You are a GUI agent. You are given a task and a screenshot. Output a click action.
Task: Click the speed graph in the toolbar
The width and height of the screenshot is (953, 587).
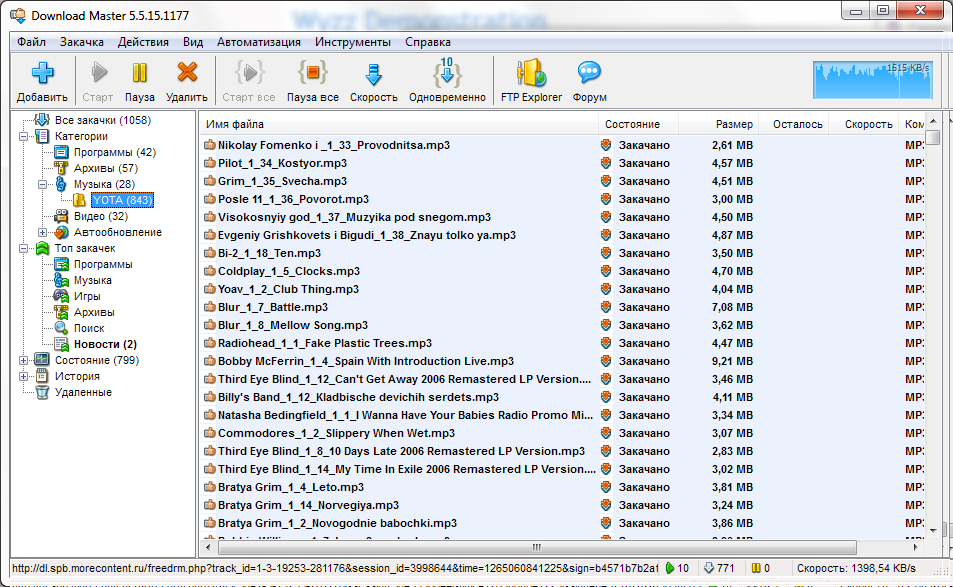point(873,79)
